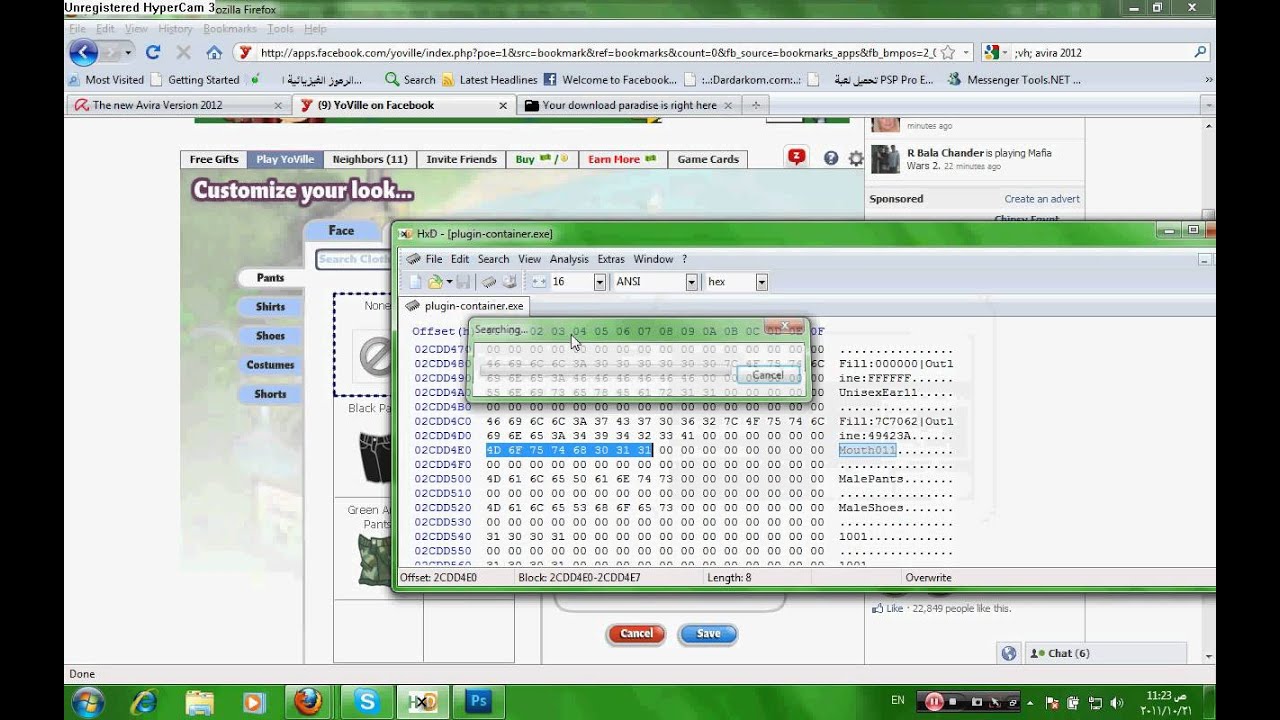The height and width of the screenshot is (720, 1280).
Task: Reload the page with Firefox refresh icon
Action: pos(153,52)
